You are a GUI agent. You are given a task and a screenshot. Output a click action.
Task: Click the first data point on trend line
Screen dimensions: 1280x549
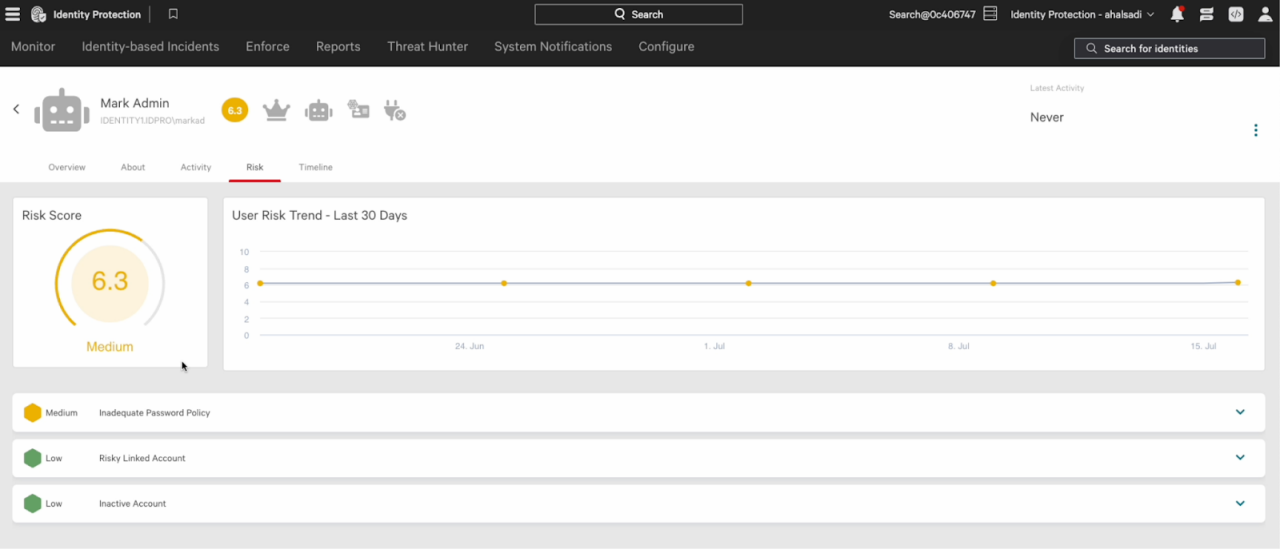click(260, 283)
